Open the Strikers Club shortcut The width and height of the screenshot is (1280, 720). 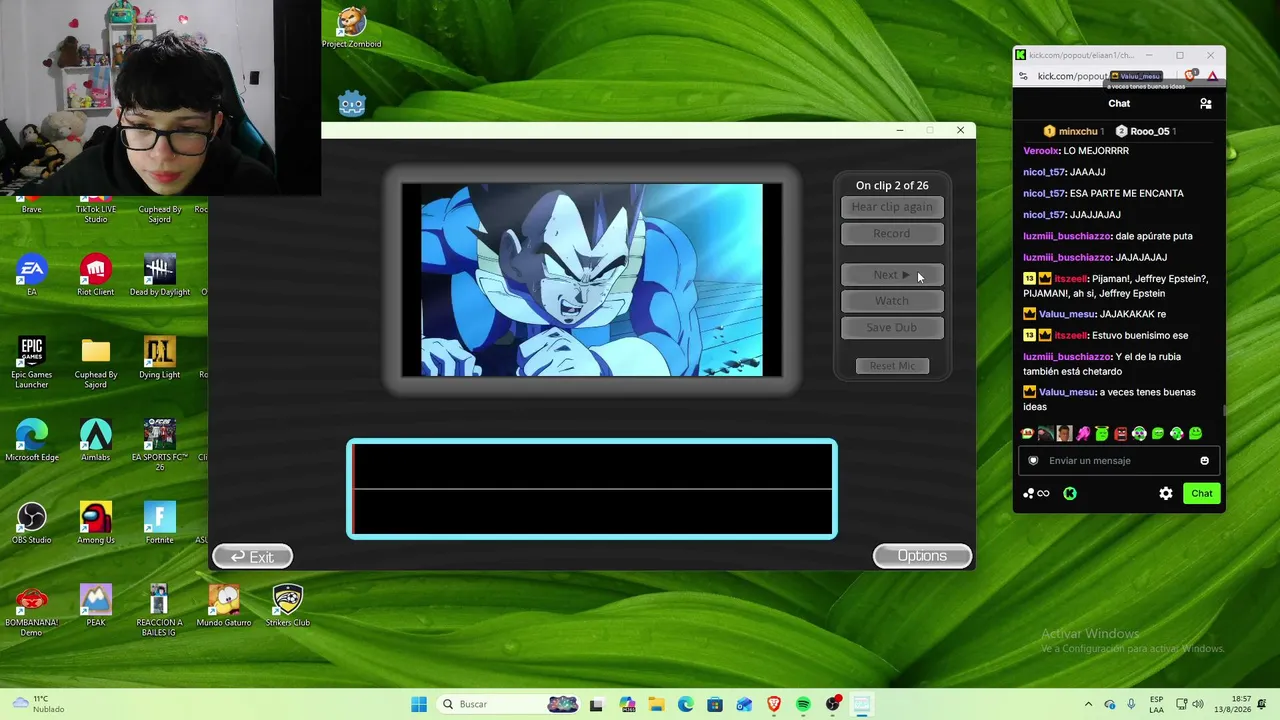pos(288,605)
